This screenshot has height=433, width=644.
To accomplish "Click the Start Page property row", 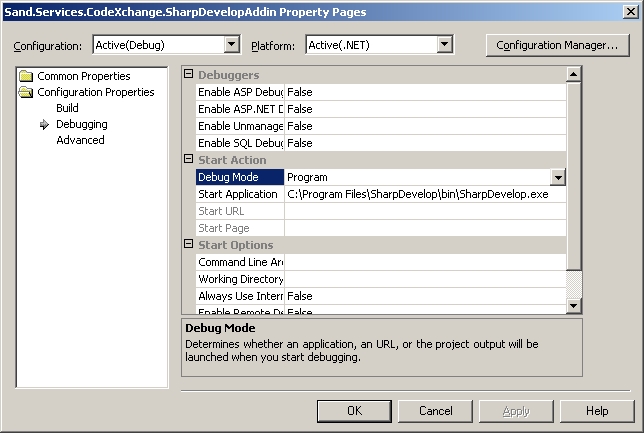I will [381, 228].
